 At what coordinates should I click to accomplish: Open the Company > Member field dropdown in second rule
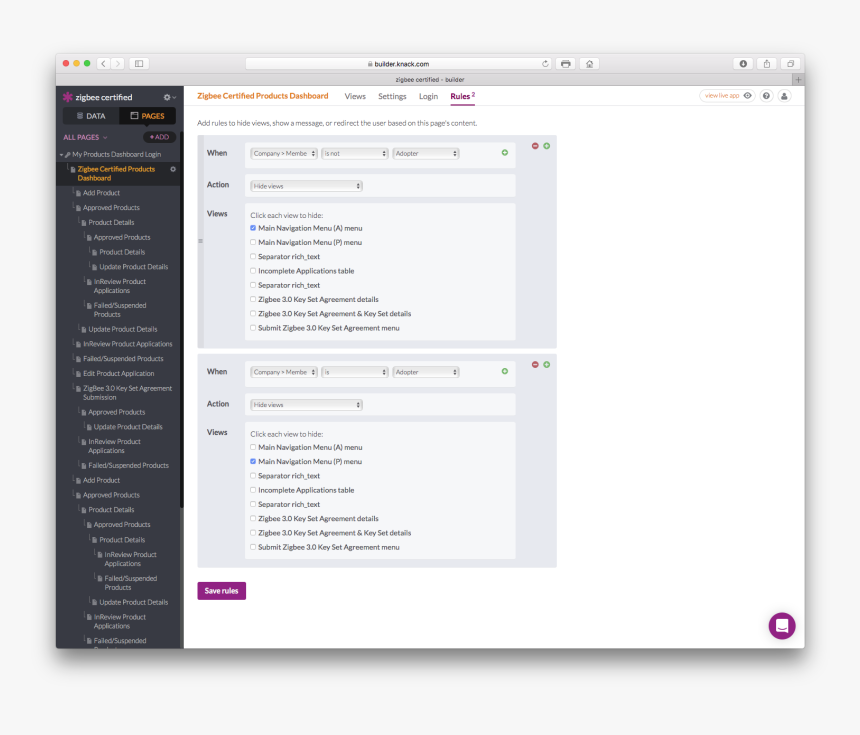[284, 372]
